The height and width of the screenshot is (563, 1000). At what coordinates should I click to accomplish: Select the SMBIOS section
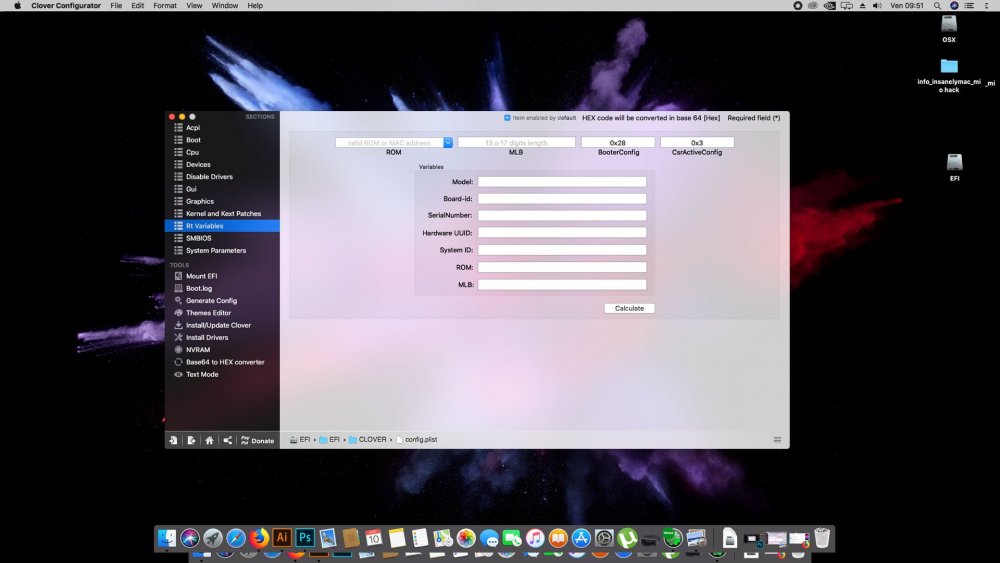tap(221, 238)
